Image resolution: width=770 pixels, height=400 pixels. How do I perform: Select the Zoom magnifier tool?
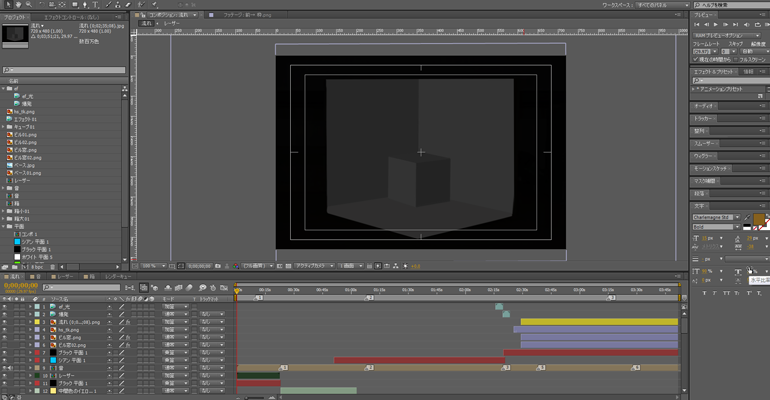(27, 5)
